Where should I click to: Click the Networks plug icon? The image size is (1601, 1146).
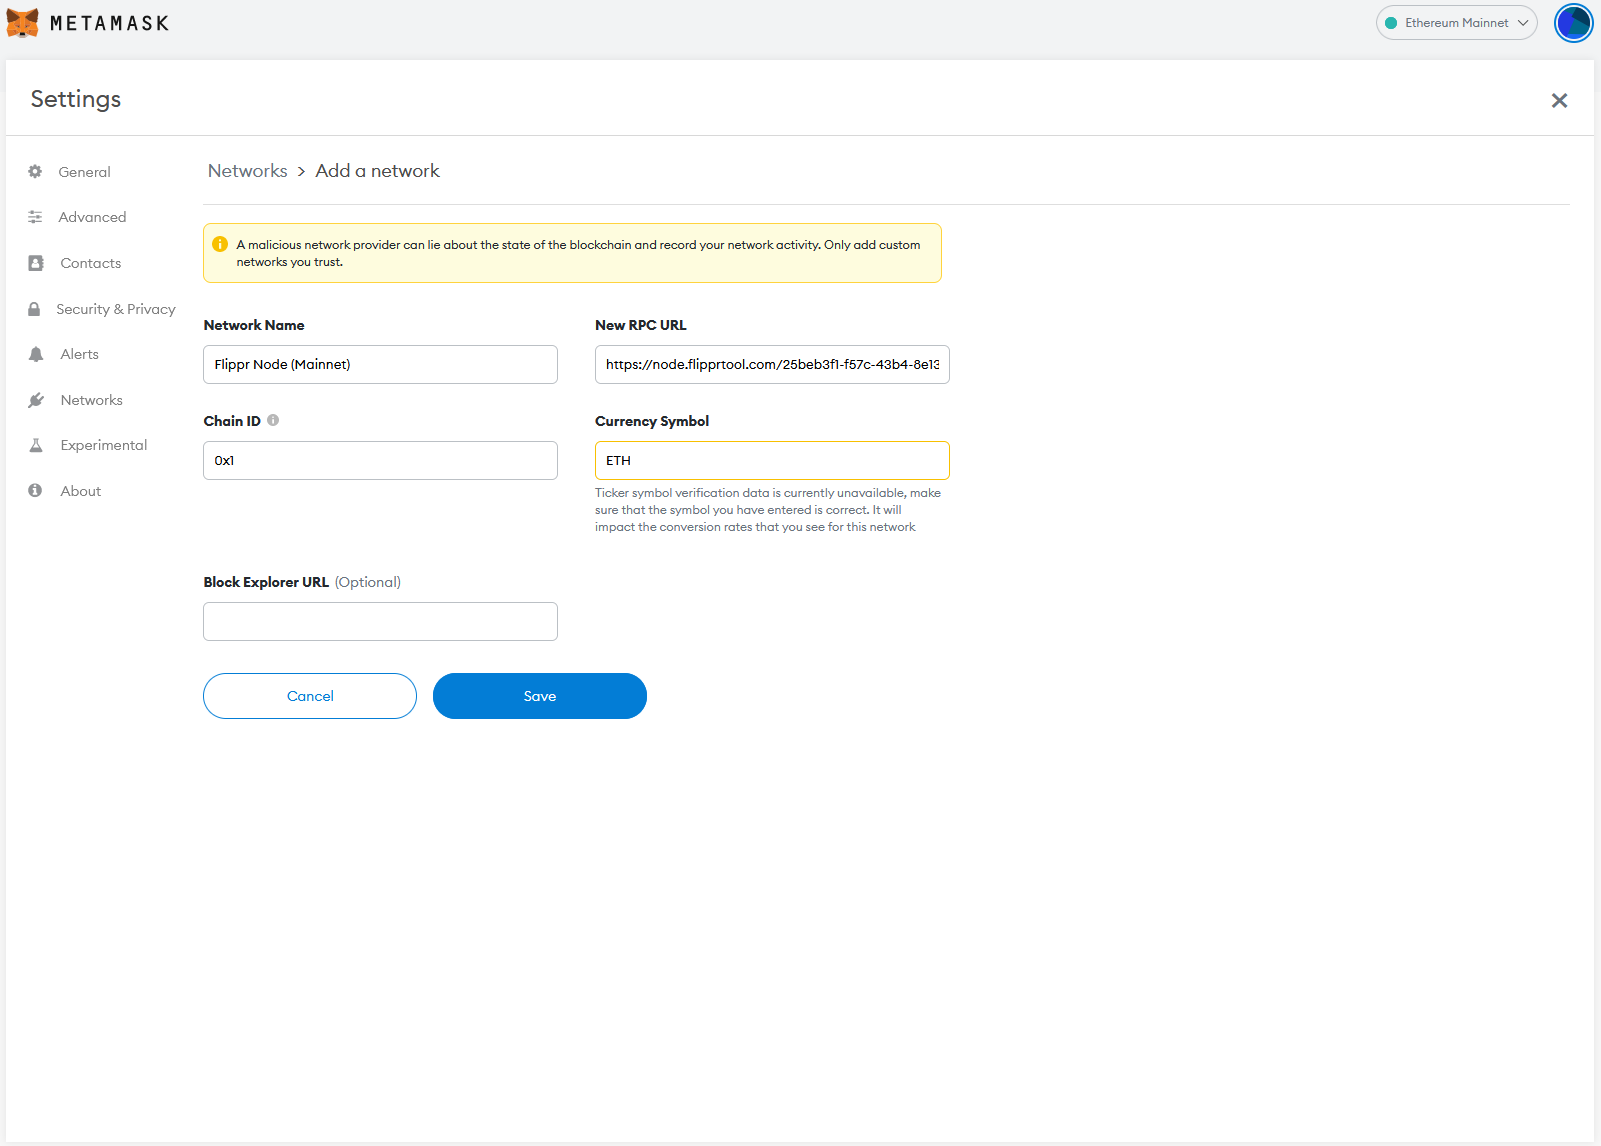pyautogui.click(x=36, y=400)
